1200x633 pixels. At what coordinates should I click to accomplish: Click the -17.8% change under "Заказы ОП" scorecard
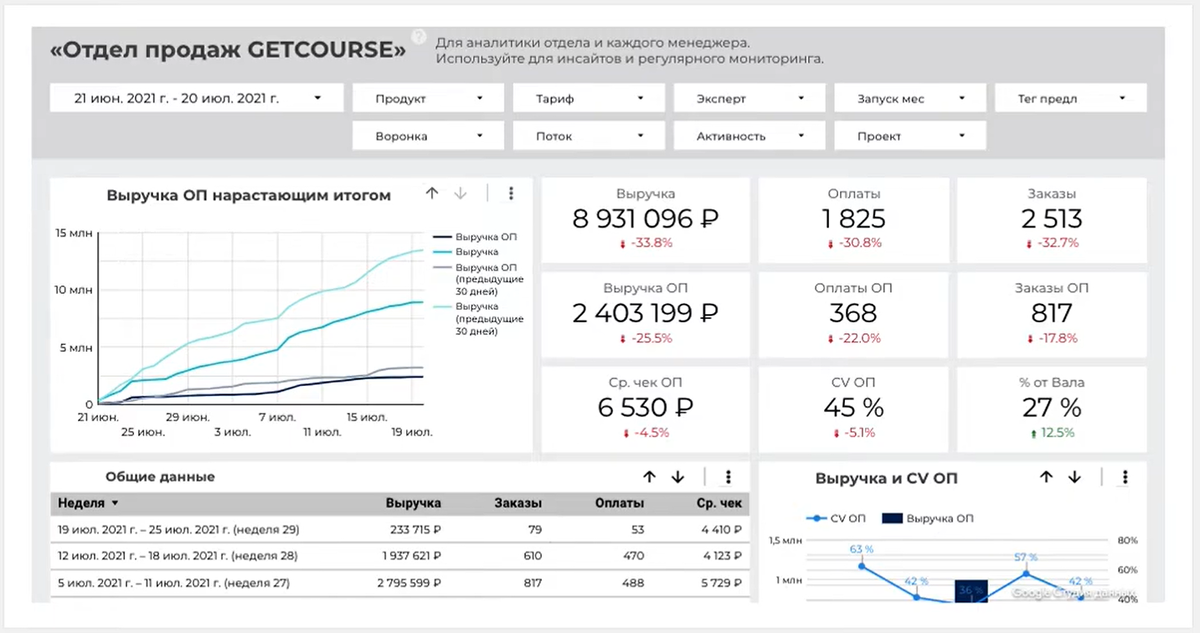tap(1052, 338)
